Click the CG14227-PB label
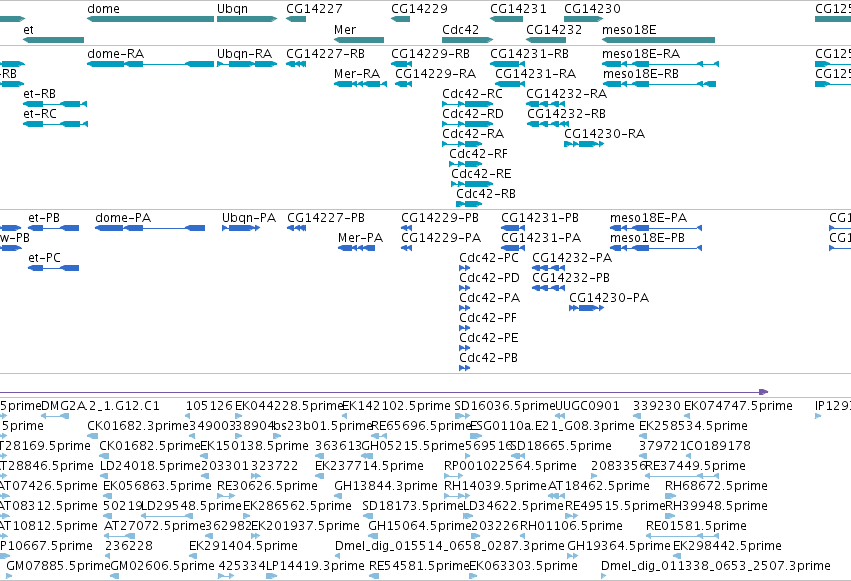 (326, 218)
